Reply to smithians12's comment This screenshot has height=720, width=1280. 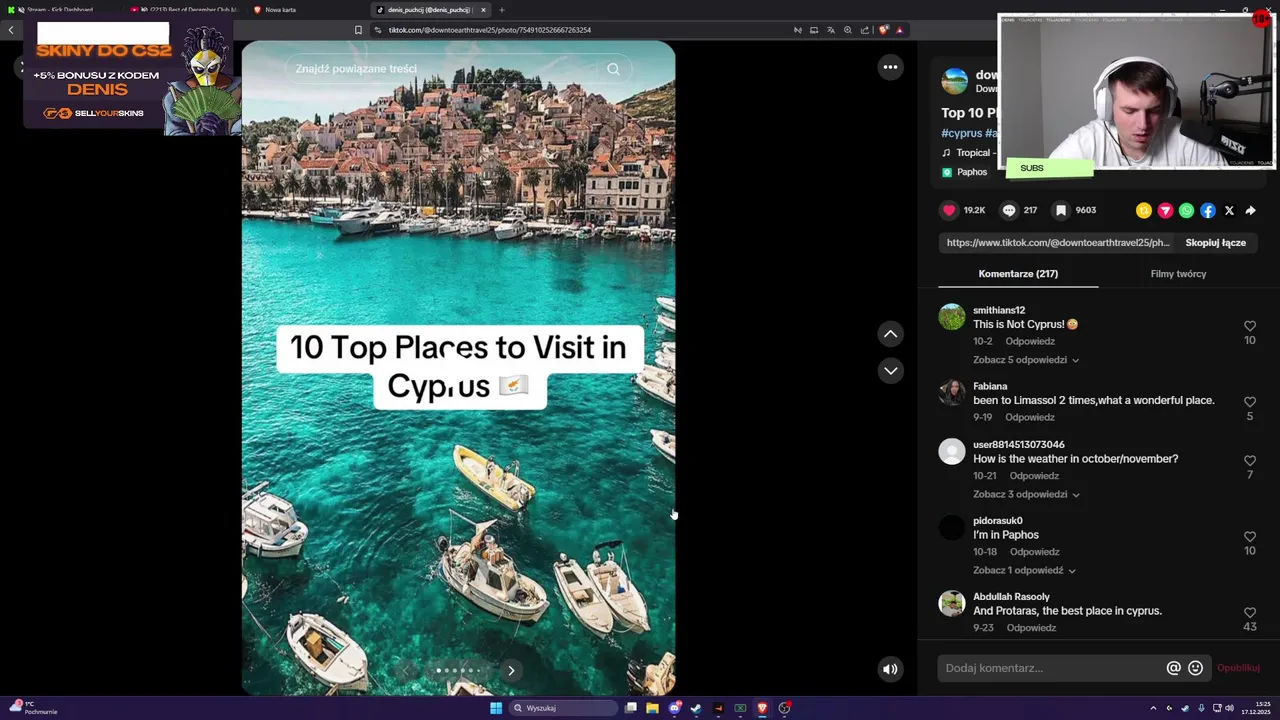point(1030,341)
